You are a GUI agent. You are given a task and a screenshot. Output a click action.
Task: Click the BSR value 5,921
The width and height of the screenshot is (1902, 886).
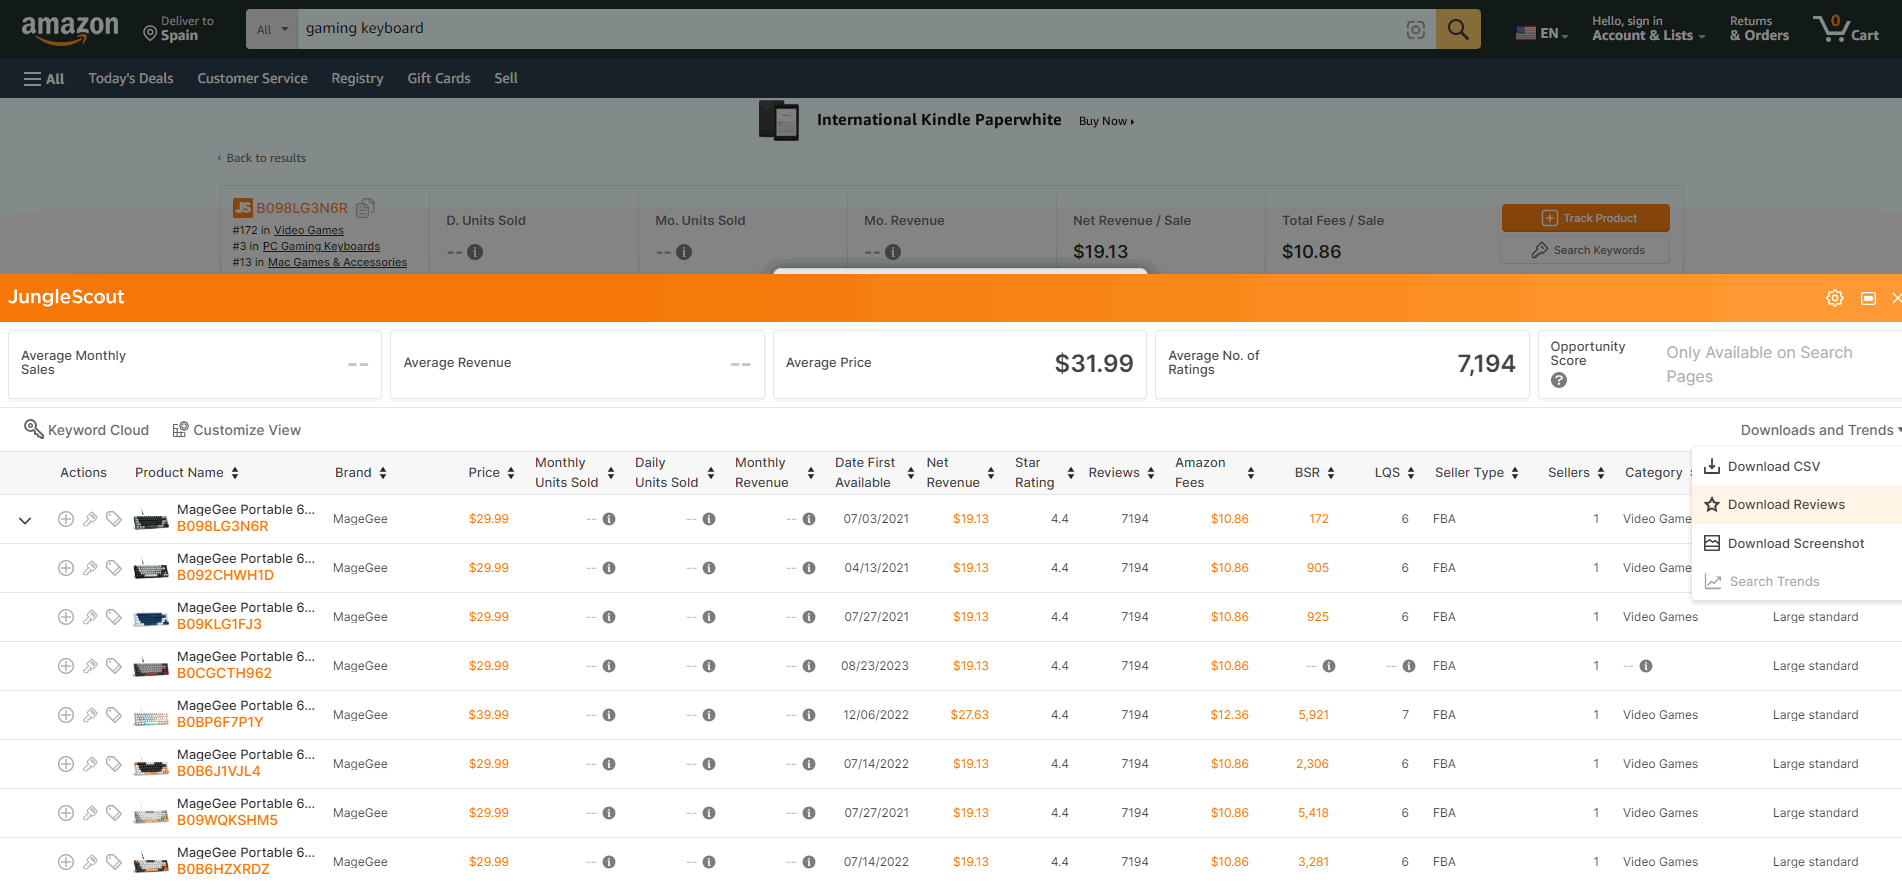pyautogui.click(x=1313, y=715)
